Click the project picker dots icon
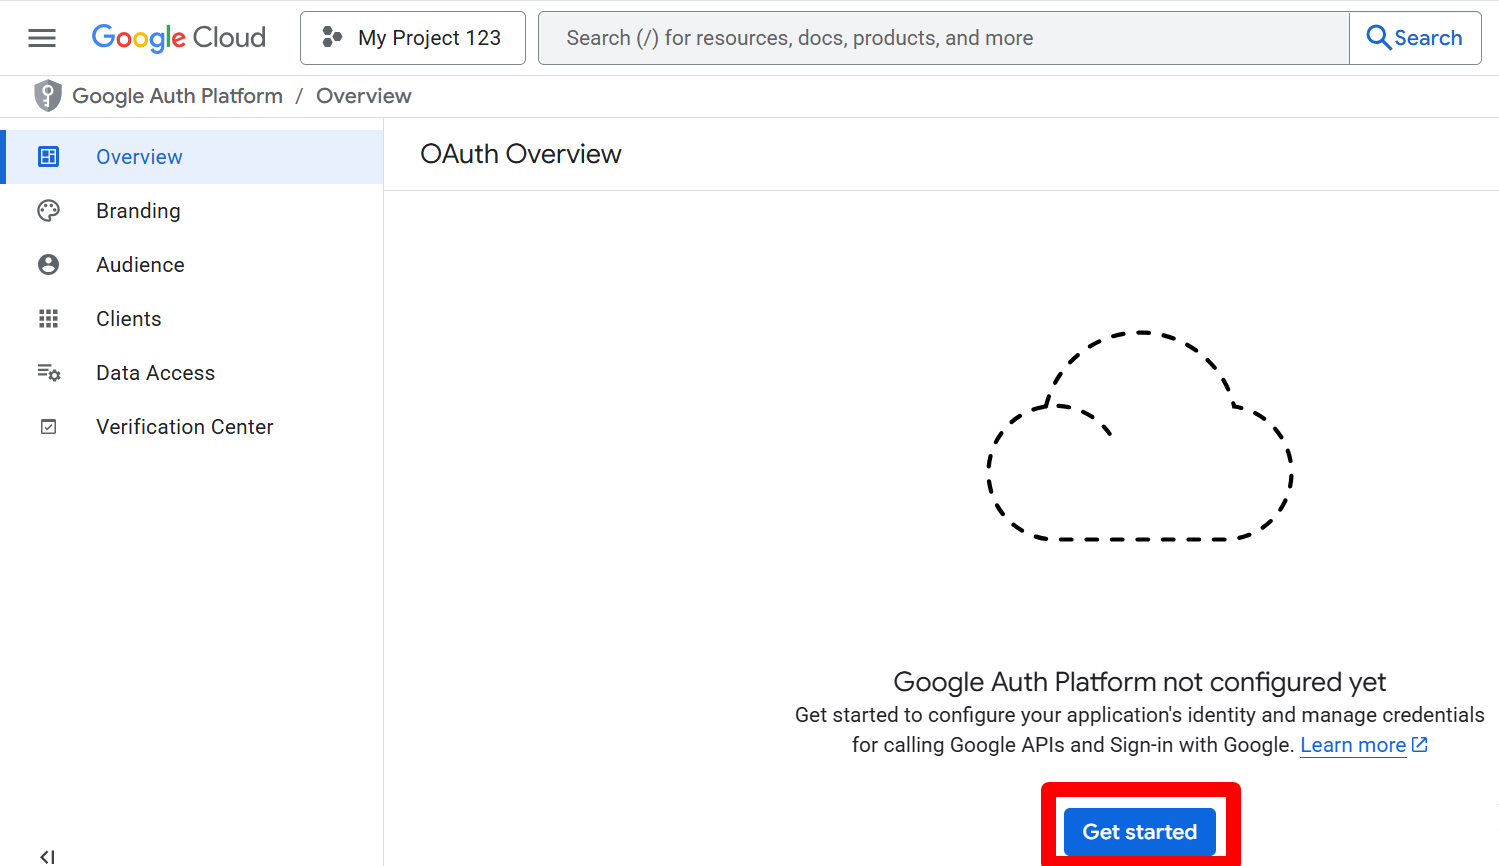 332,38
